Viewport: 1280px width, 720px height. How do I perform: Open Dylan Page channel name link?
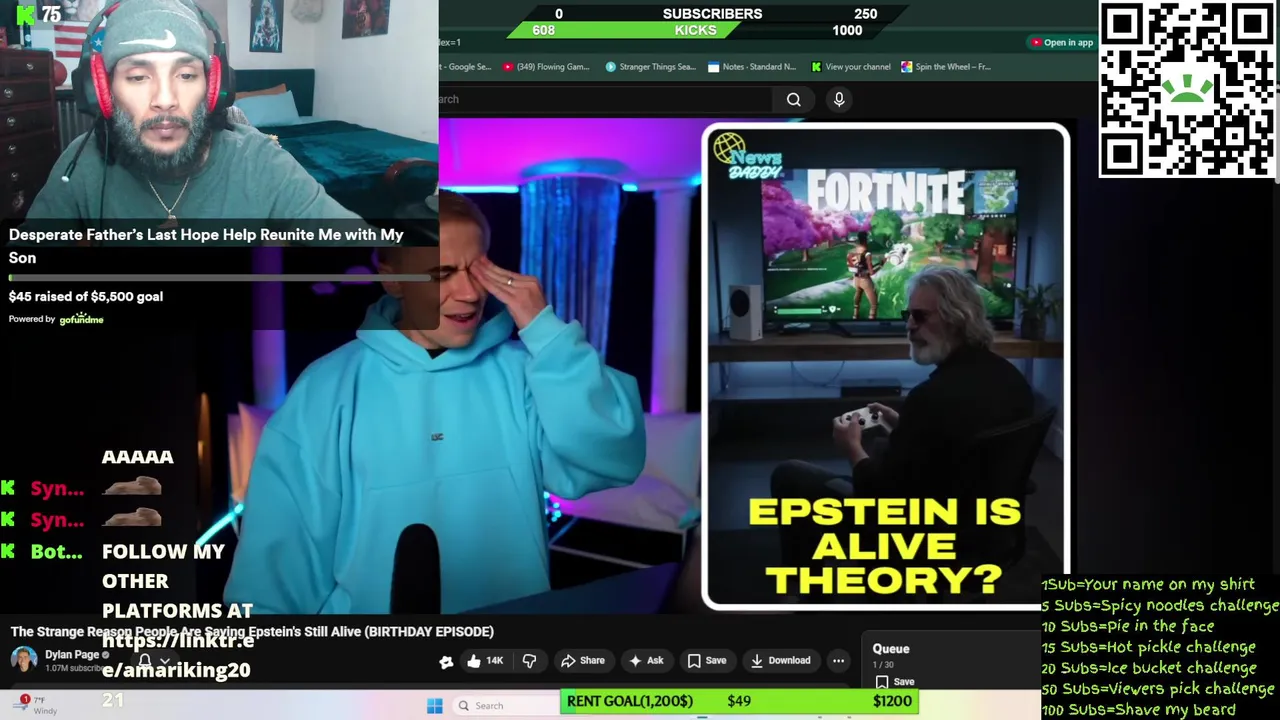click(72, 654)
